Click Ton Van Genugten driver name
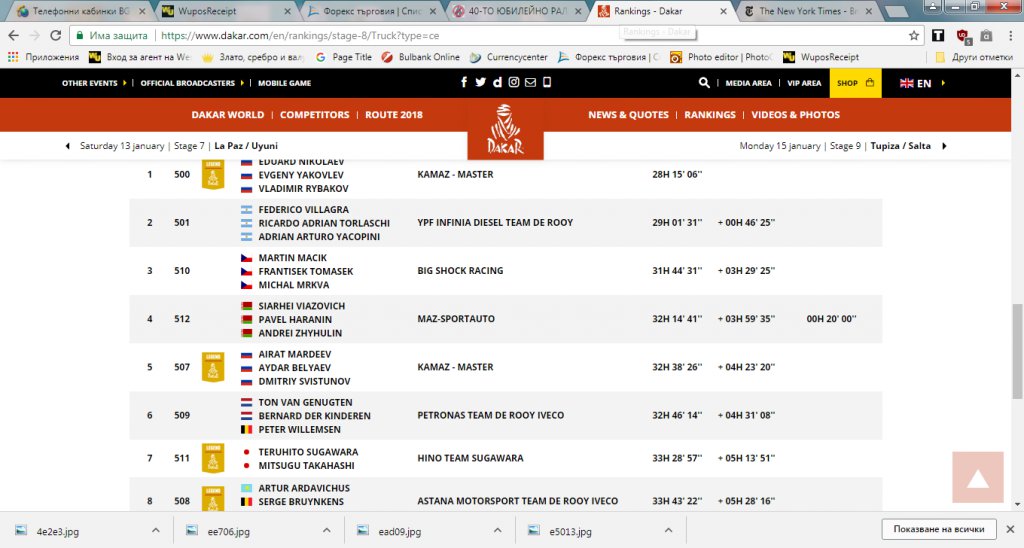Viewport: 1024px width, 548px height. (305, 402)
